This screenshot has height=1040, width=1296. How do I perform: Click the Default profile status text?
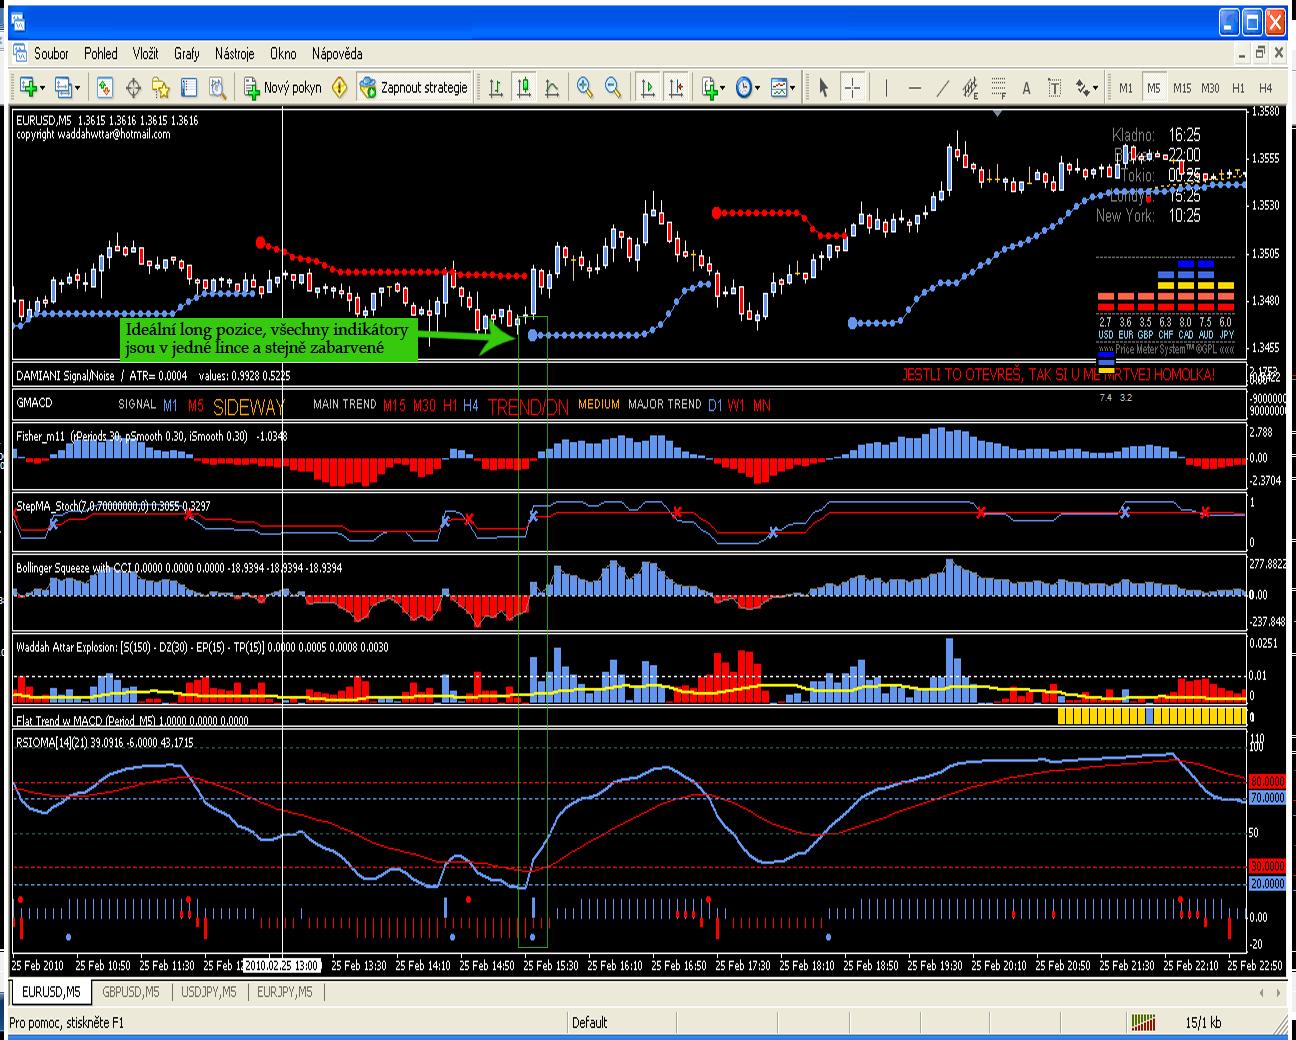tap(590, 1023)
